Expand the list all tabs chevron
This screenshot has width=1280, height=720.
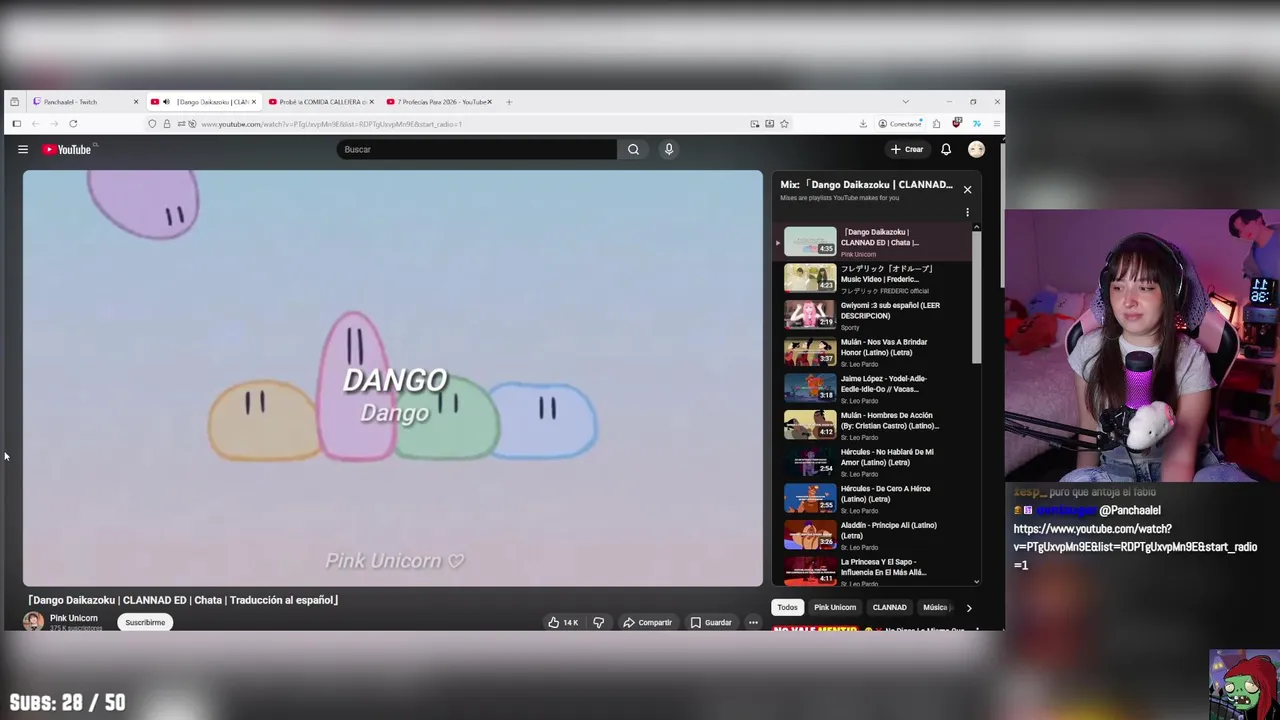905,102
